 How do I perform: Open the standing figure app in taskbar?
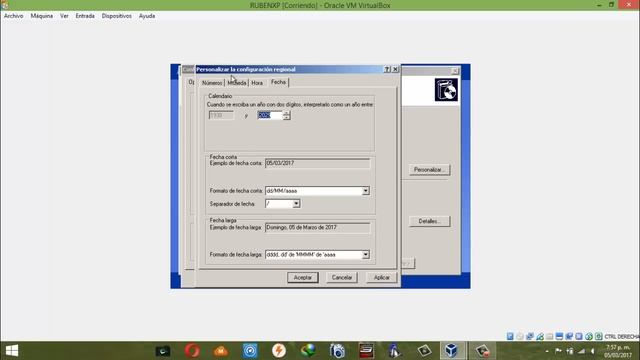(394, 351)
